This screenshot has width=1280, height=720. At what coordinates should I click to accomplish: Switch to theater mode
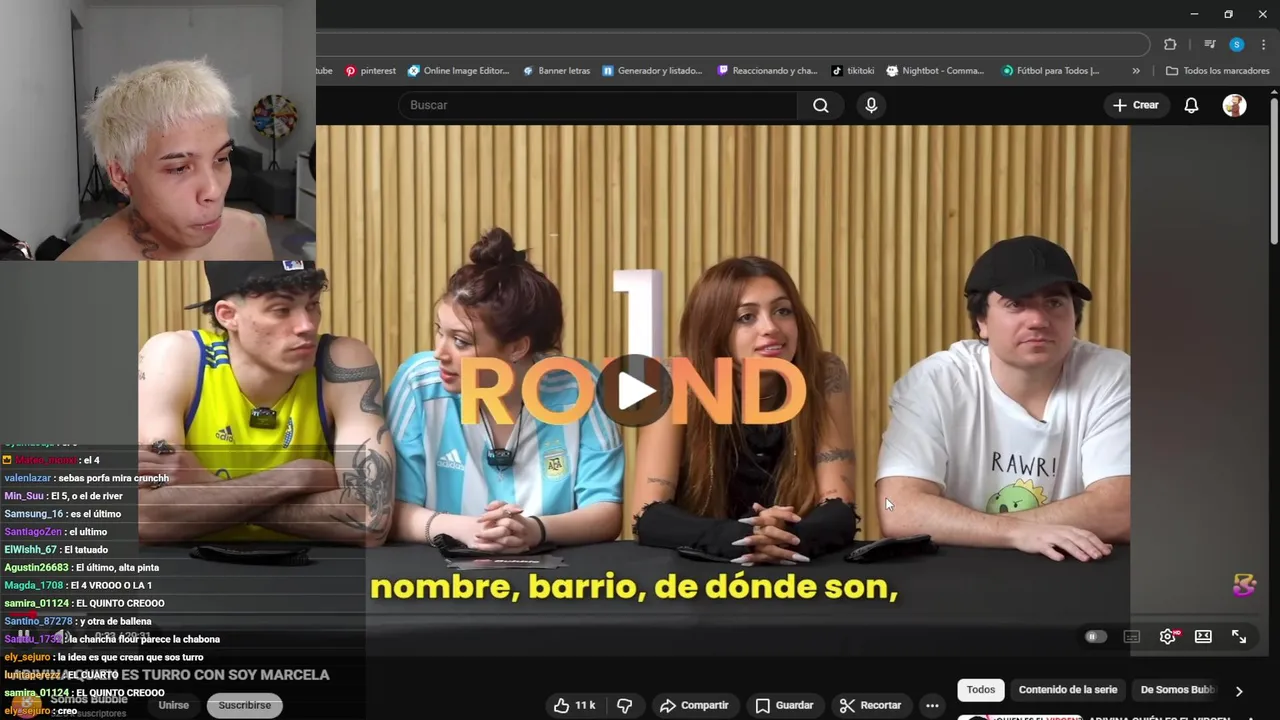point(1203,637)
